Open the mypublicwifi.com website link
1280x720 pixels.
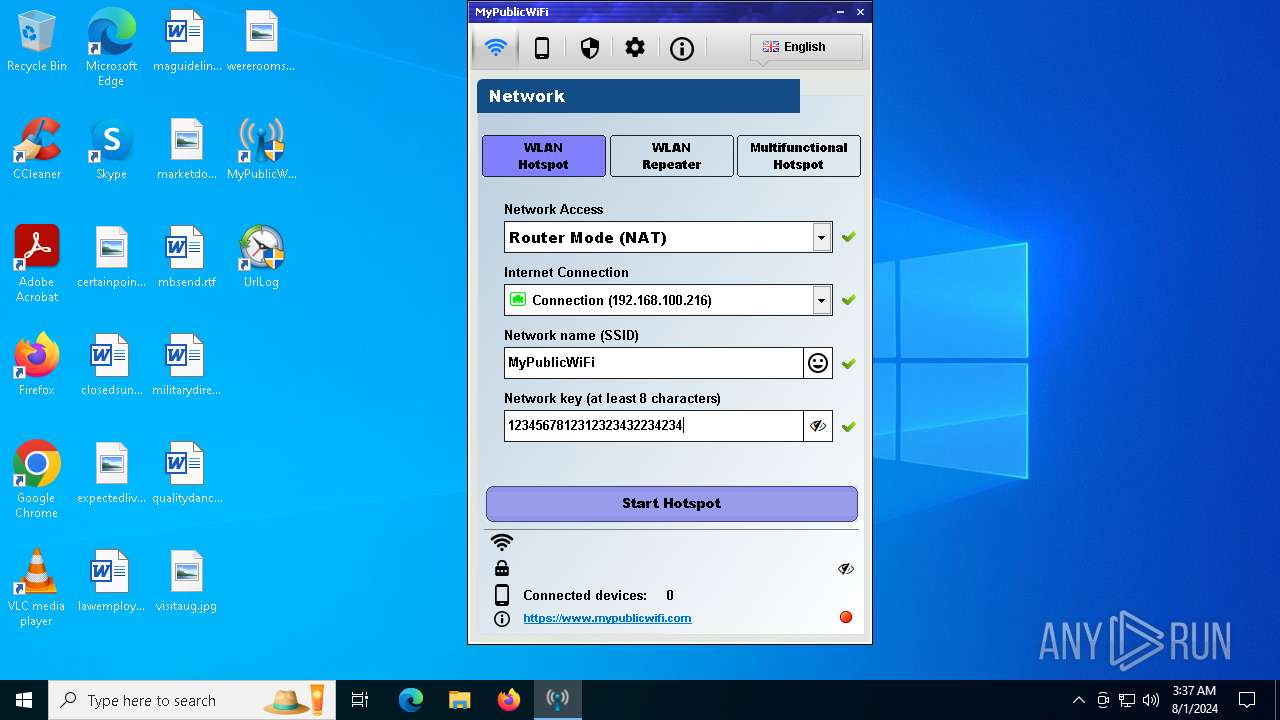tap(607, 618)
